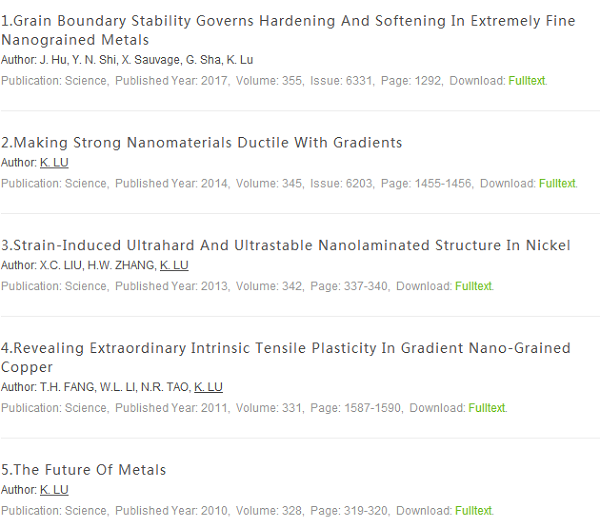Click Page 1455-1456 publication details
The width and height of the screenshot is (600, 528).
click(x=426, y=183)
